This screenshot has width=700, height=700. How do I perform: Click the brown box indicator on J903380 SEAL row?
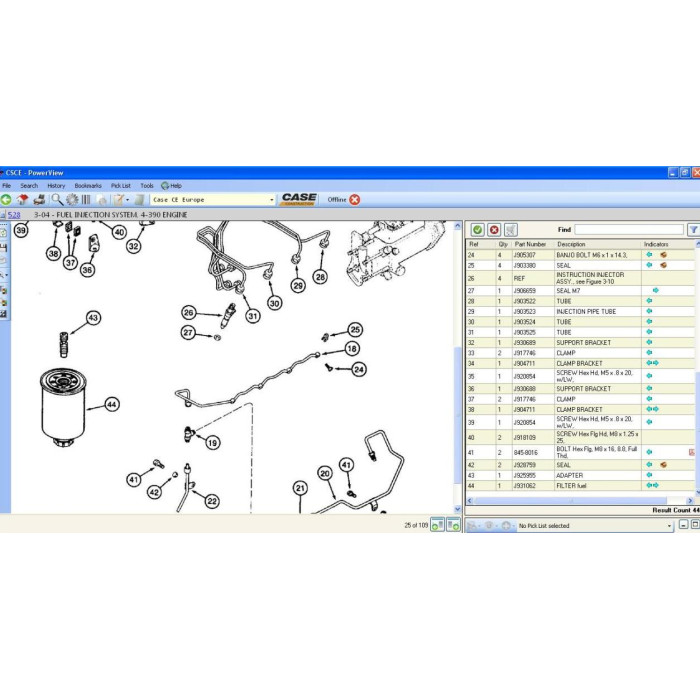tap(663, 265)
